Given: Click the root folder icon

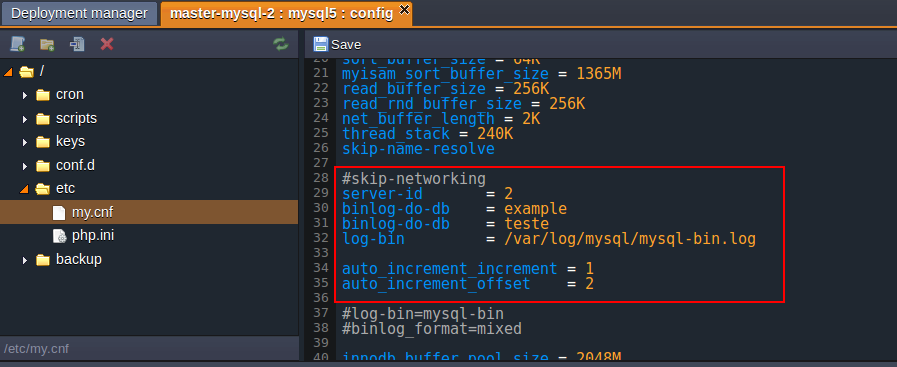Looking at the screenshot, I should tap(26, 72).
